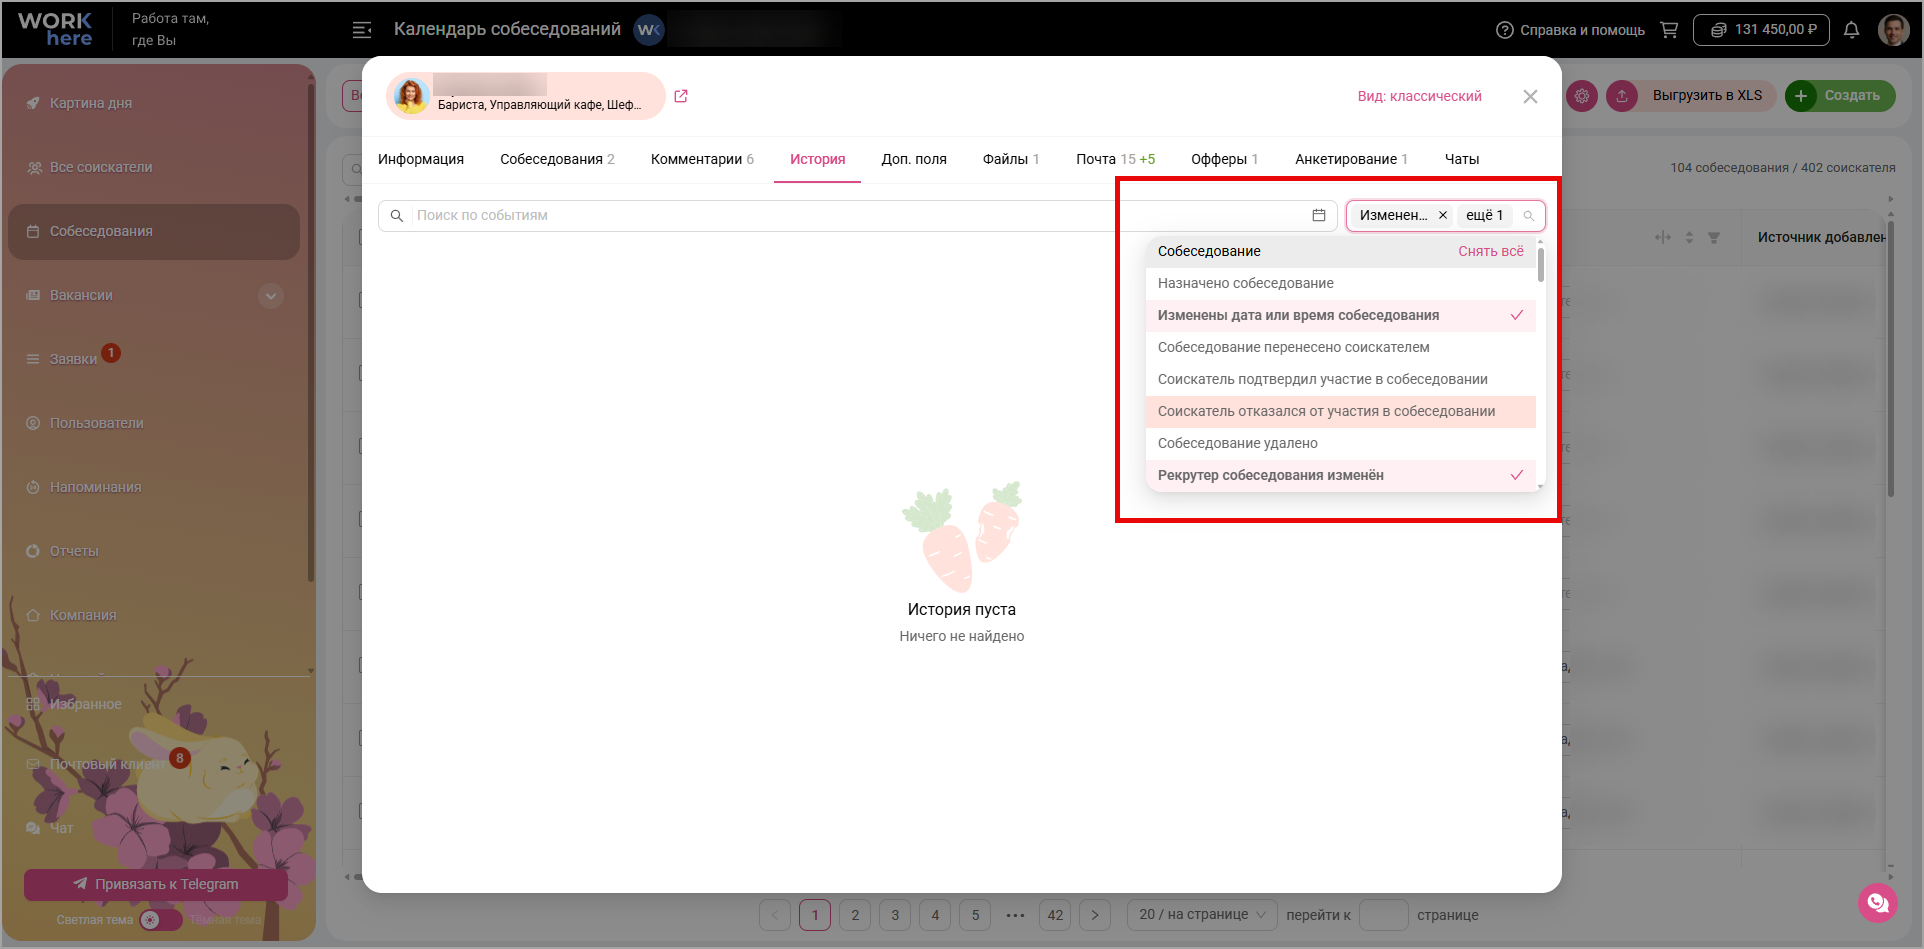1924x949 pixels.
Task: Click the "Снять всё" link
Action: point(1491,251)
